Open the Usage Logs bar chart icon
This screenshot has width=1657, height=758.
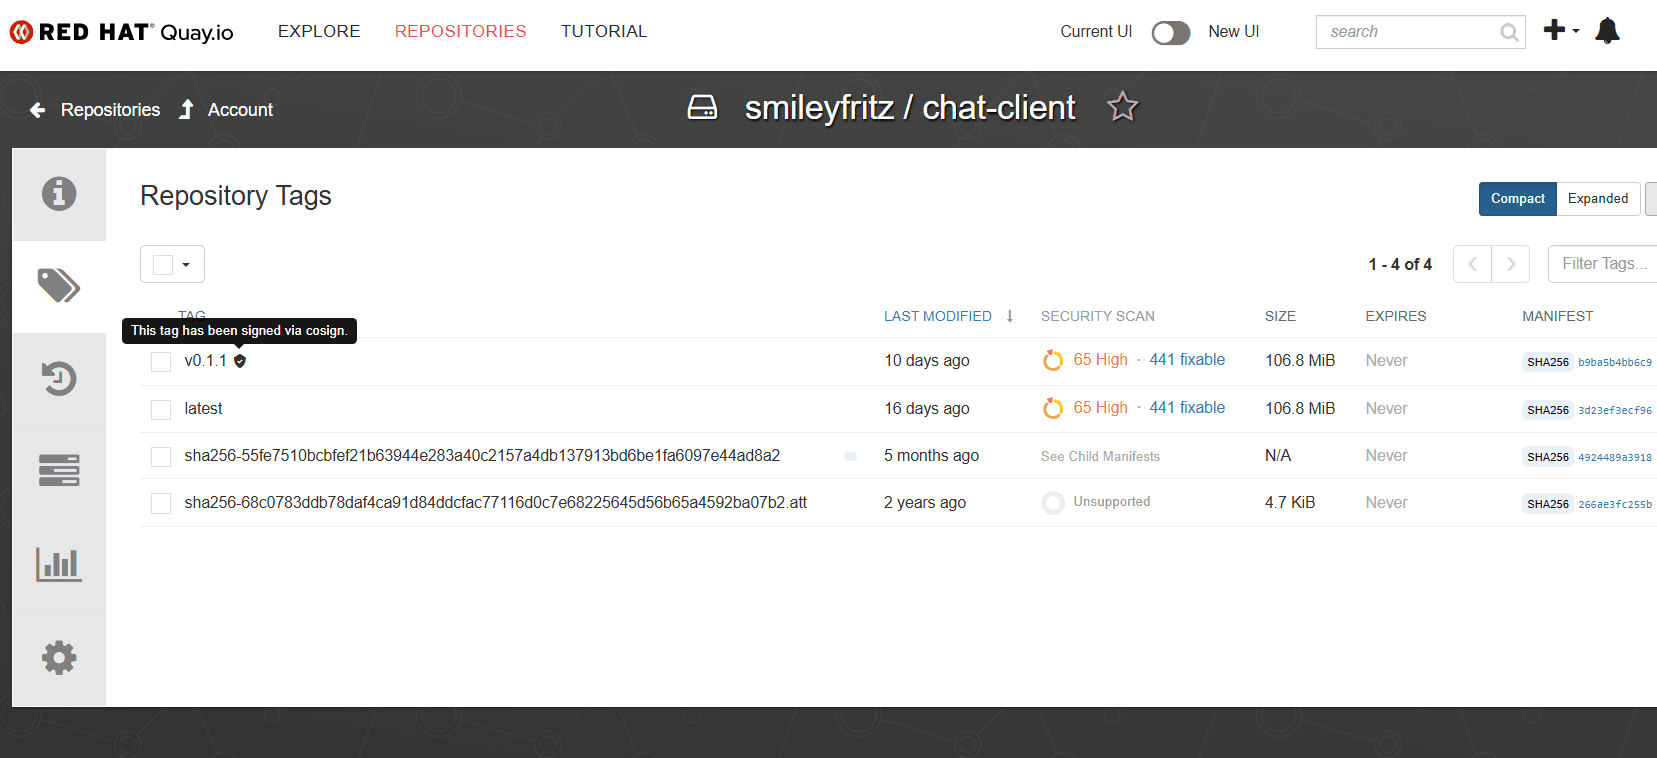(x=59, y=564)
